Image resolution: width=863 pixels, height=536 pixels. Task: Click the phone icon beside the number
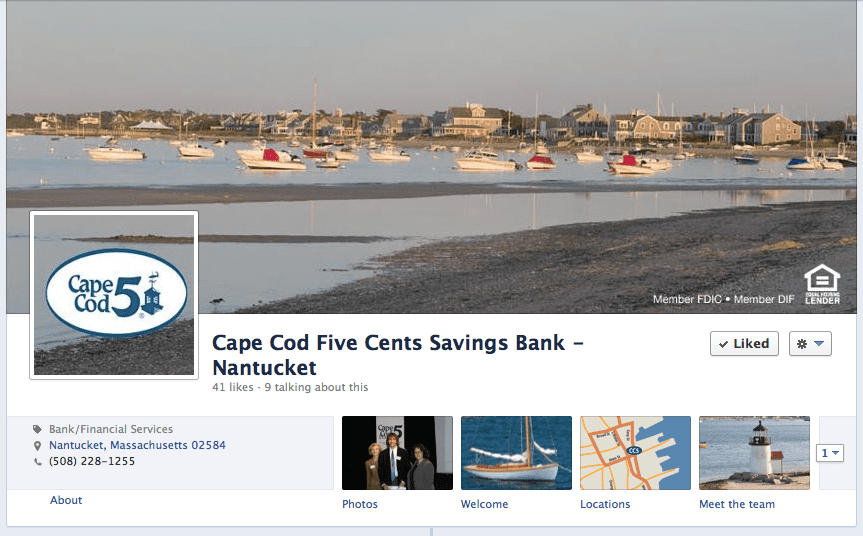37,462
